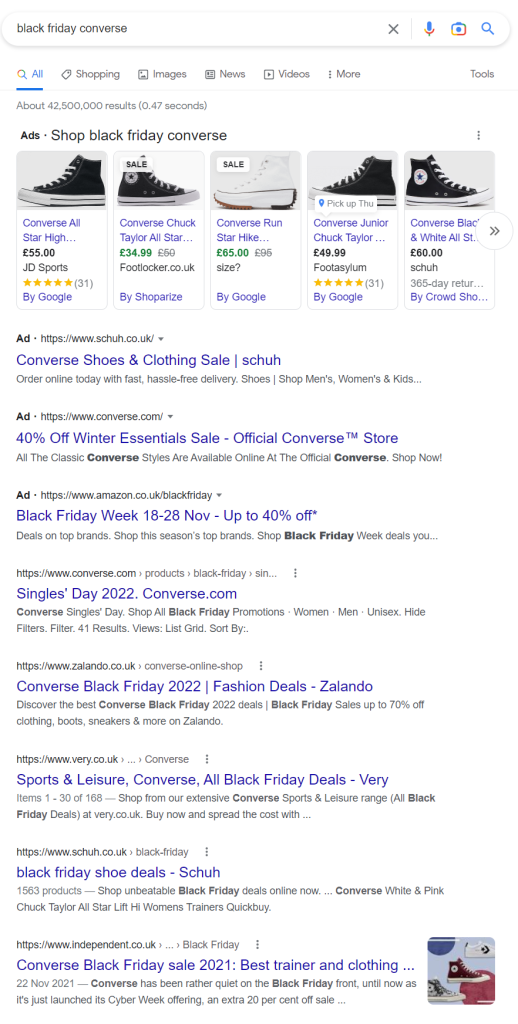518x1024 pixels.
Task: Submit search with the magnifying glass icon
Action: click(x=488, y=29)
